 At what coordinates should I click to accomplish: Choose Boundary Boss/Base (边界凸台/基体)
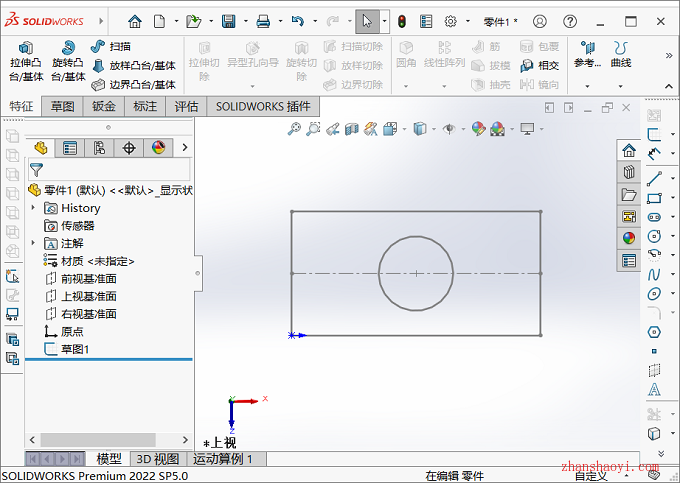tap(134, 85)
